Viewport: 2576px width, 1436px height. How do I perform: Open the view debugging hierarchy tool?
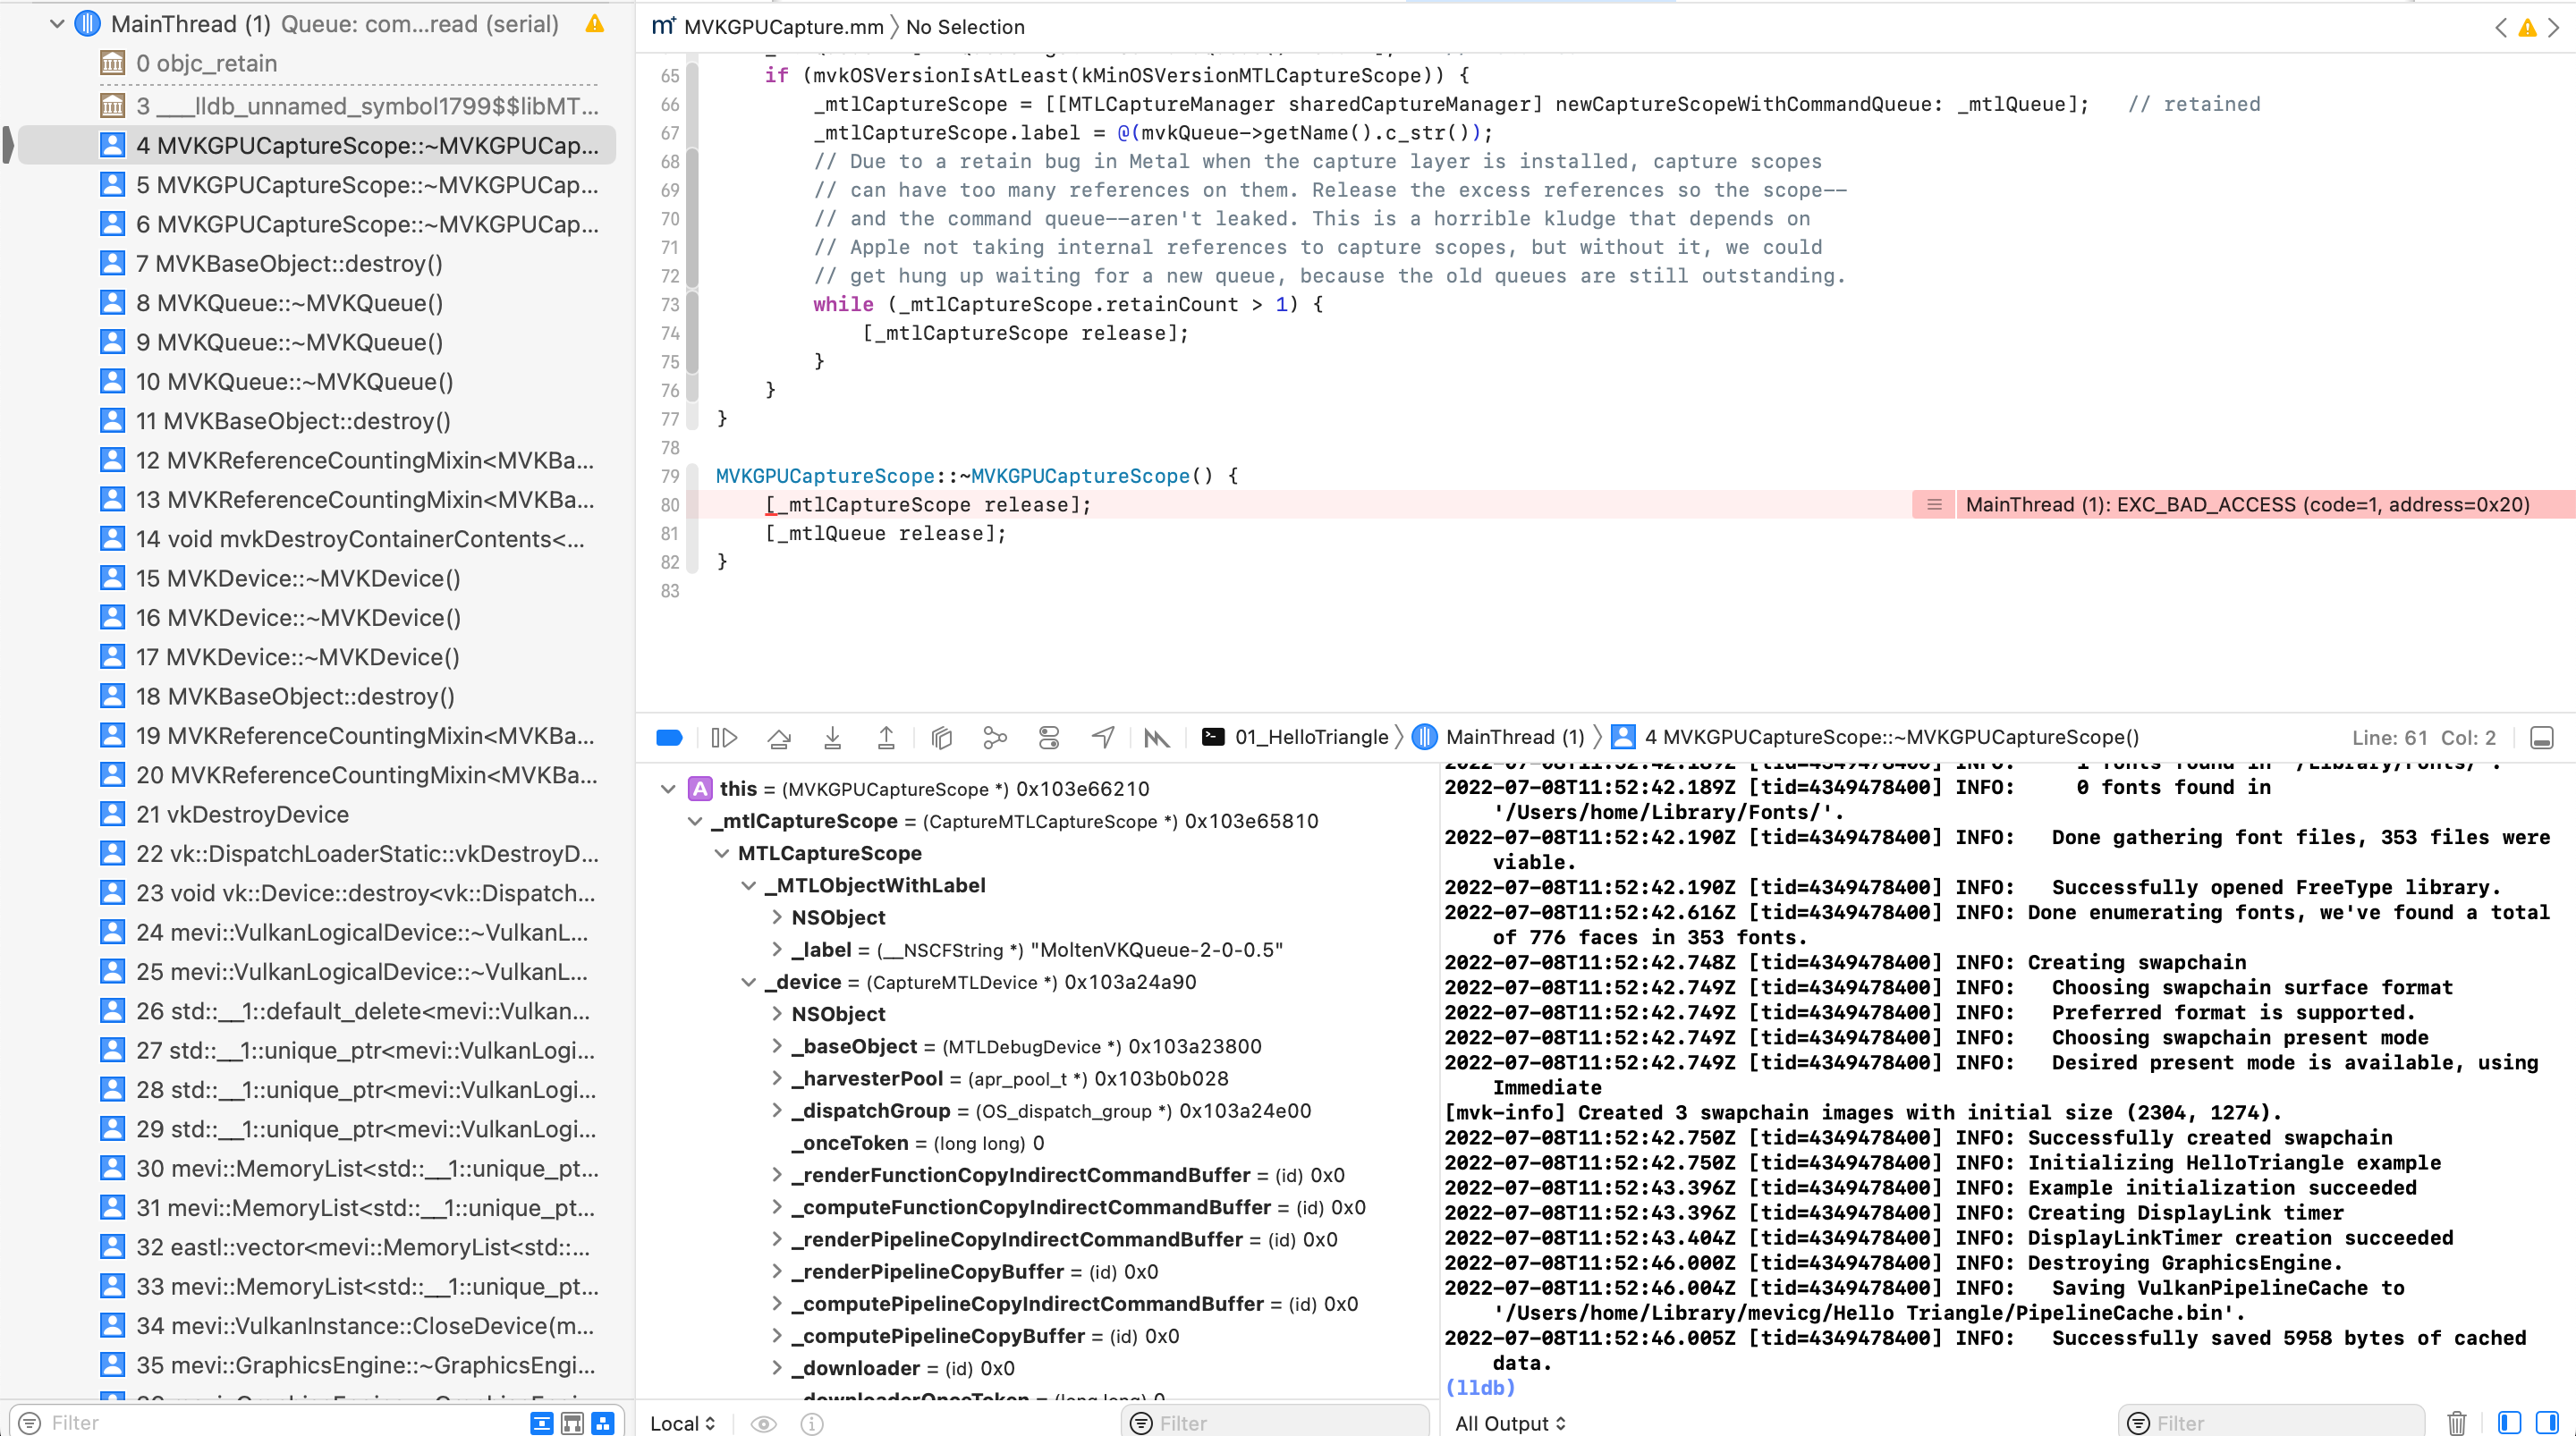coord(940,737)
